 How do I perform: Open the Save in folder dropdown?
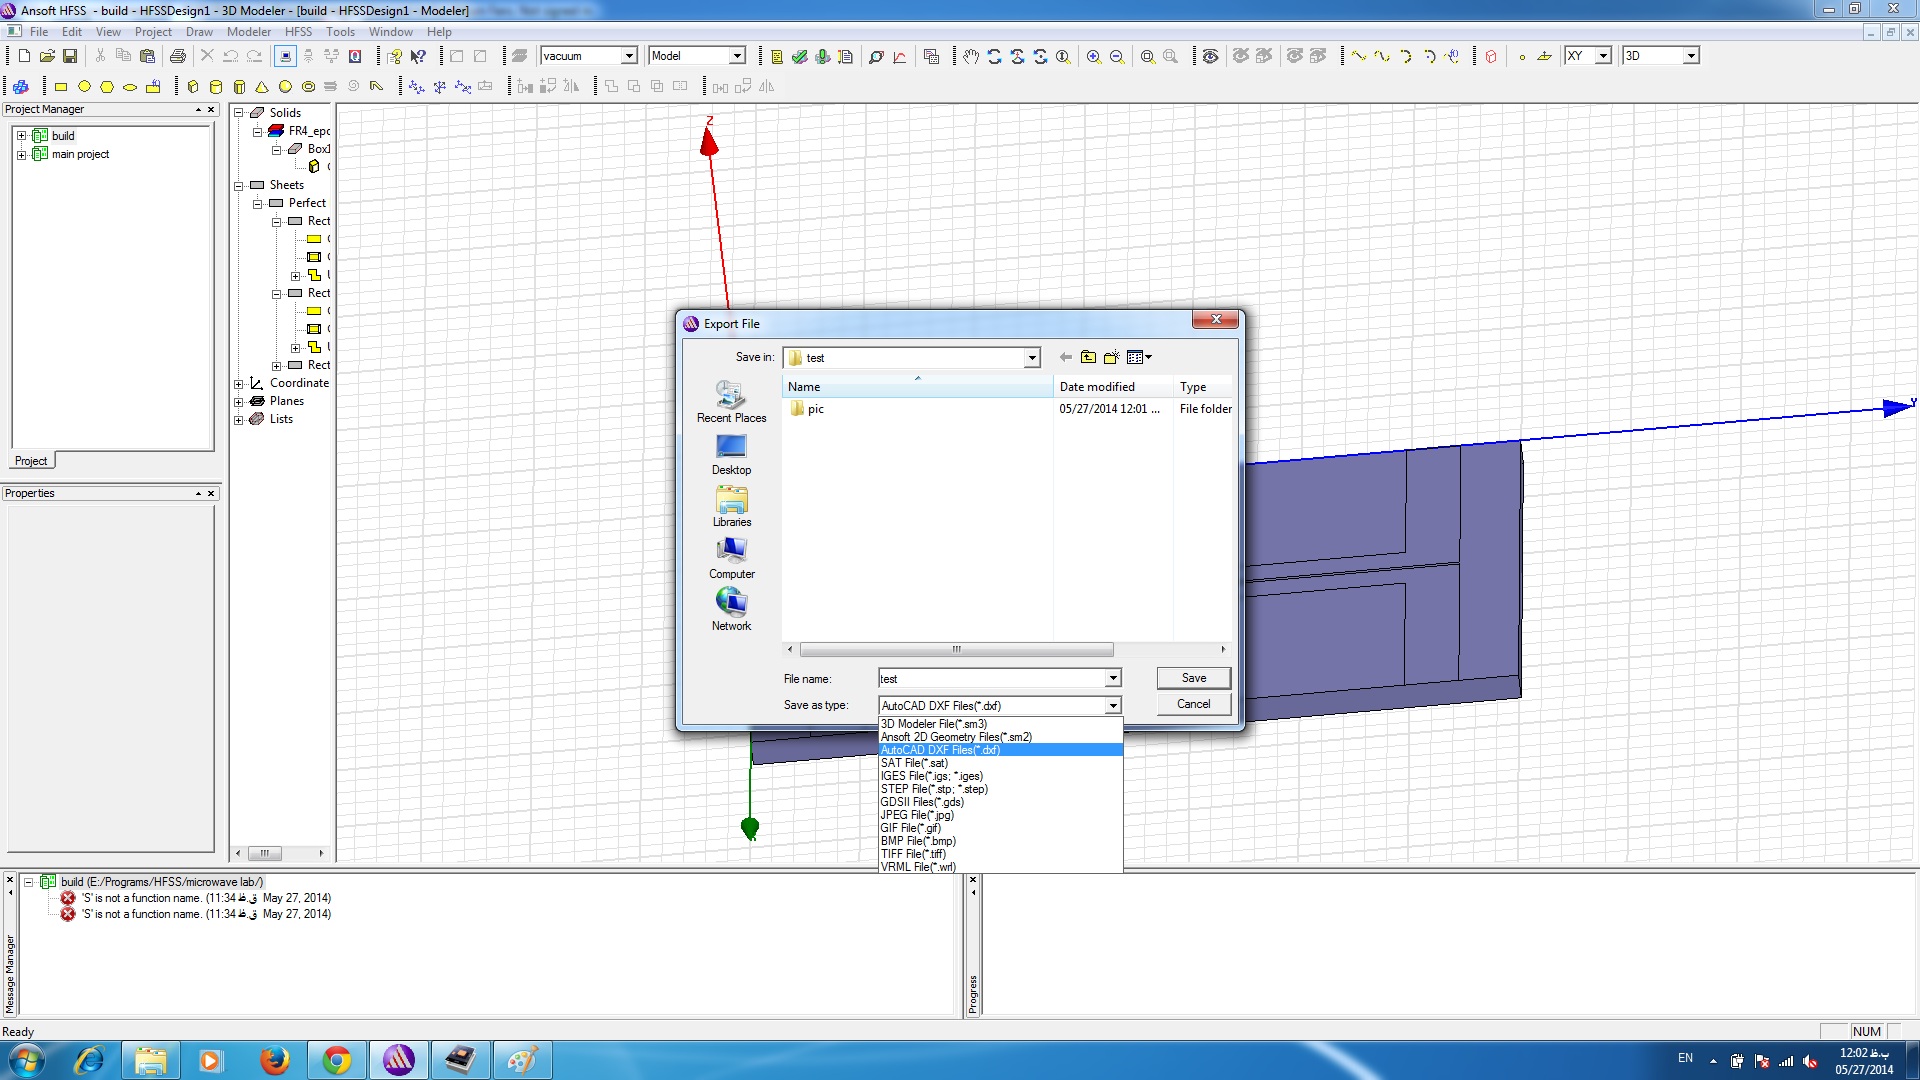pyautogui.click(x=1031, y=358)
